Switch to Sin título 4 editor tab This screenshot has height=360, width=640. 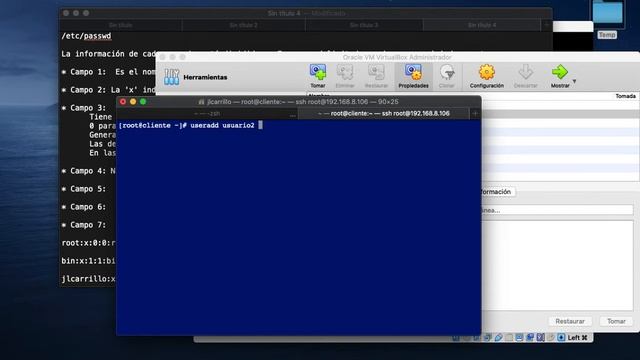(482, 25)
